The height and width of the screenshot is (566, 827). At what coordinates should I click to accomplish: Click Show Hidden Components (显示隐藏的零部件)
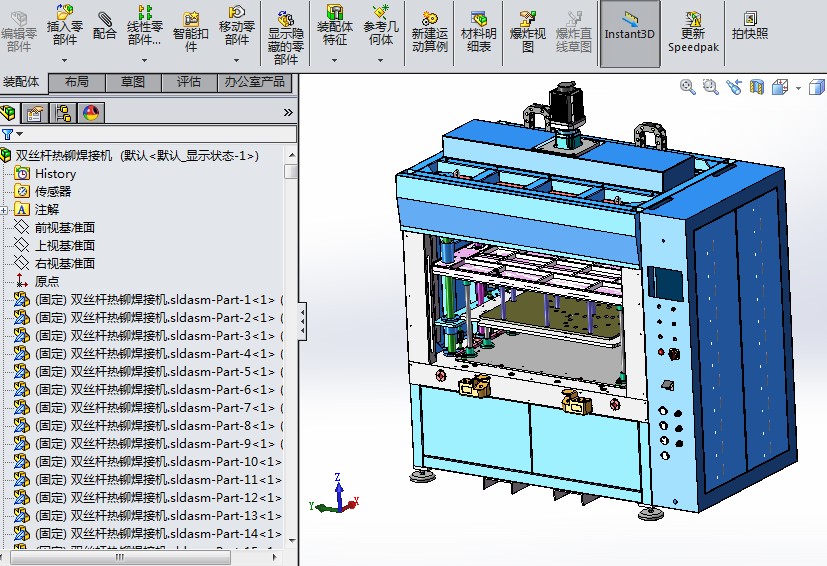point(285,37)
